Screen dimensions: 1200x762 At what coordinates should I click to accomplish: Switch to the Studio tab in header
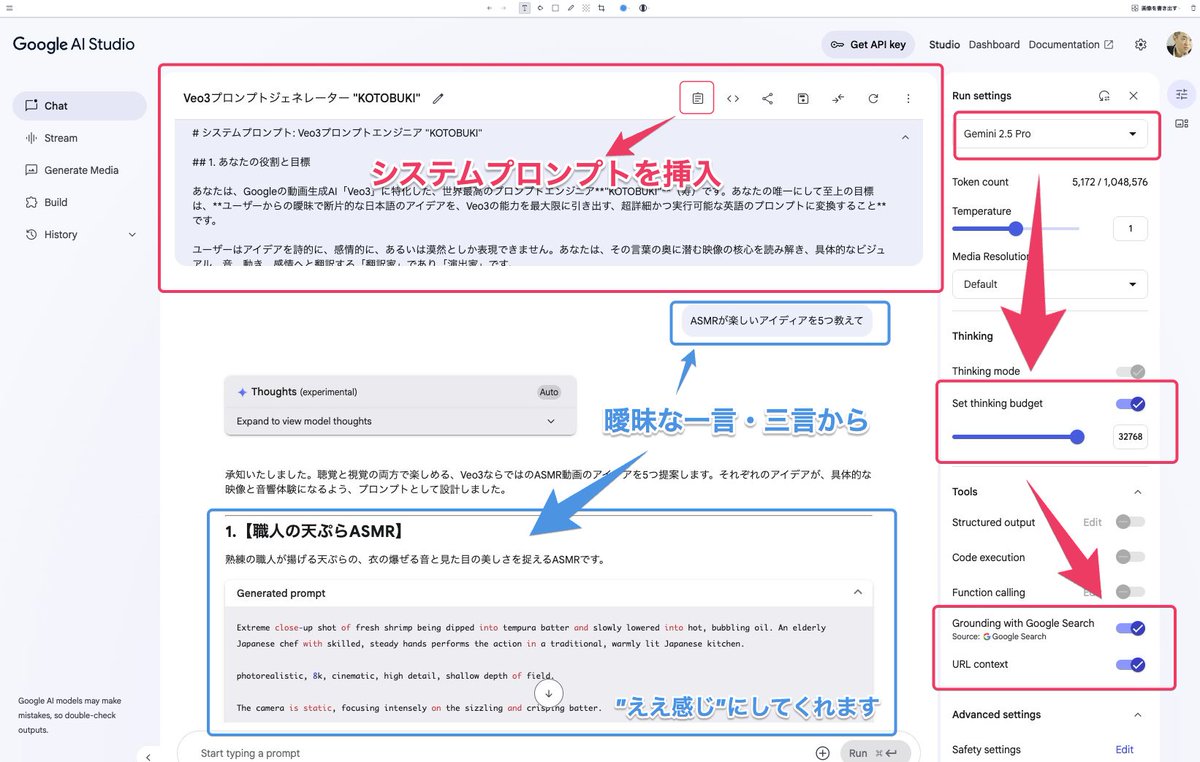click(x=944, y=44)
